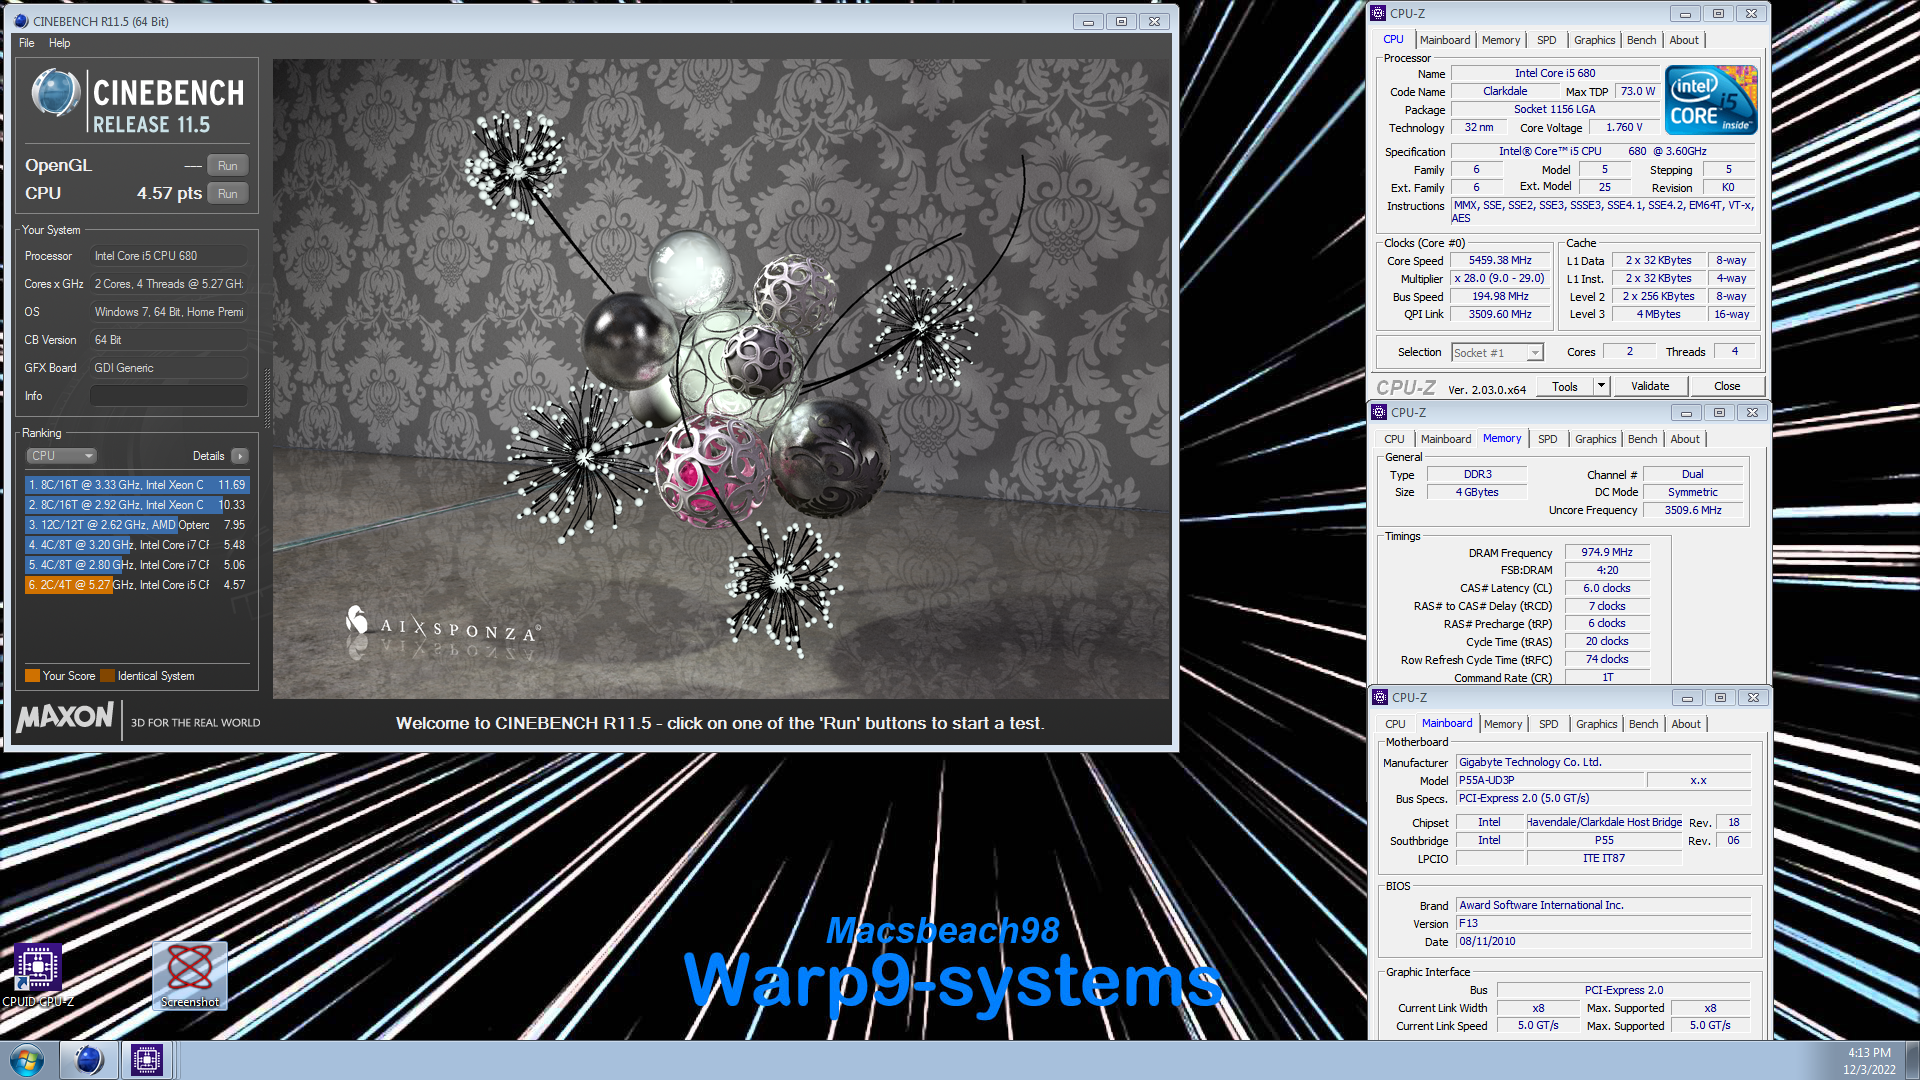Select ranking row 6 2C/4T @ 5.27 GHz
The height and width of the screenshot is (1080, 1920).
point(136,585)
